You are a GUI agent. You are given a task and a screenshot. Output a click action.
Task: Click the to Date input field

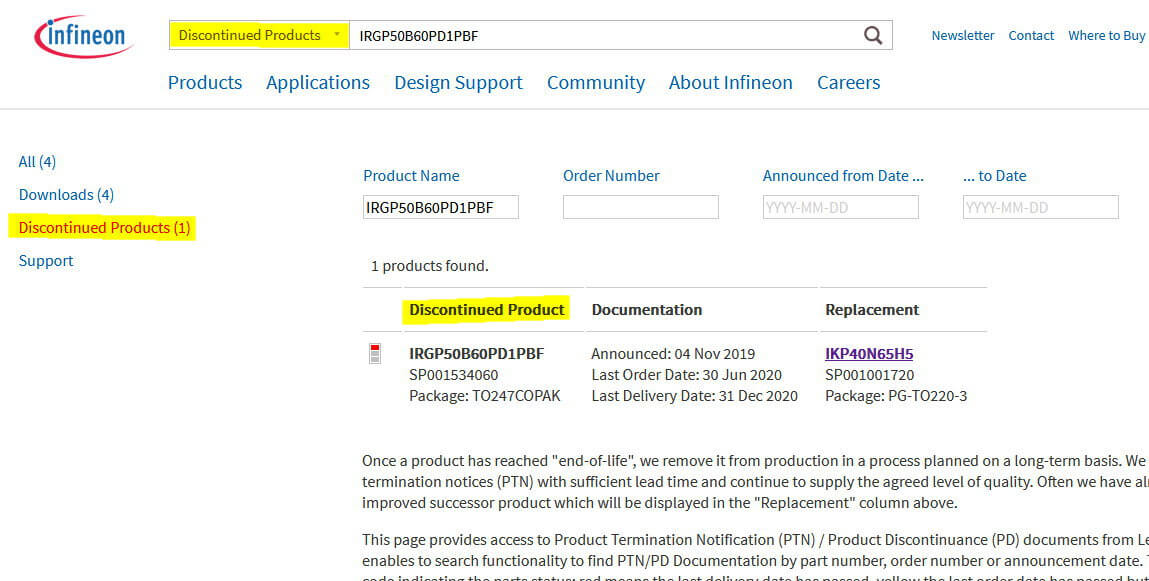pos(1041,207)
